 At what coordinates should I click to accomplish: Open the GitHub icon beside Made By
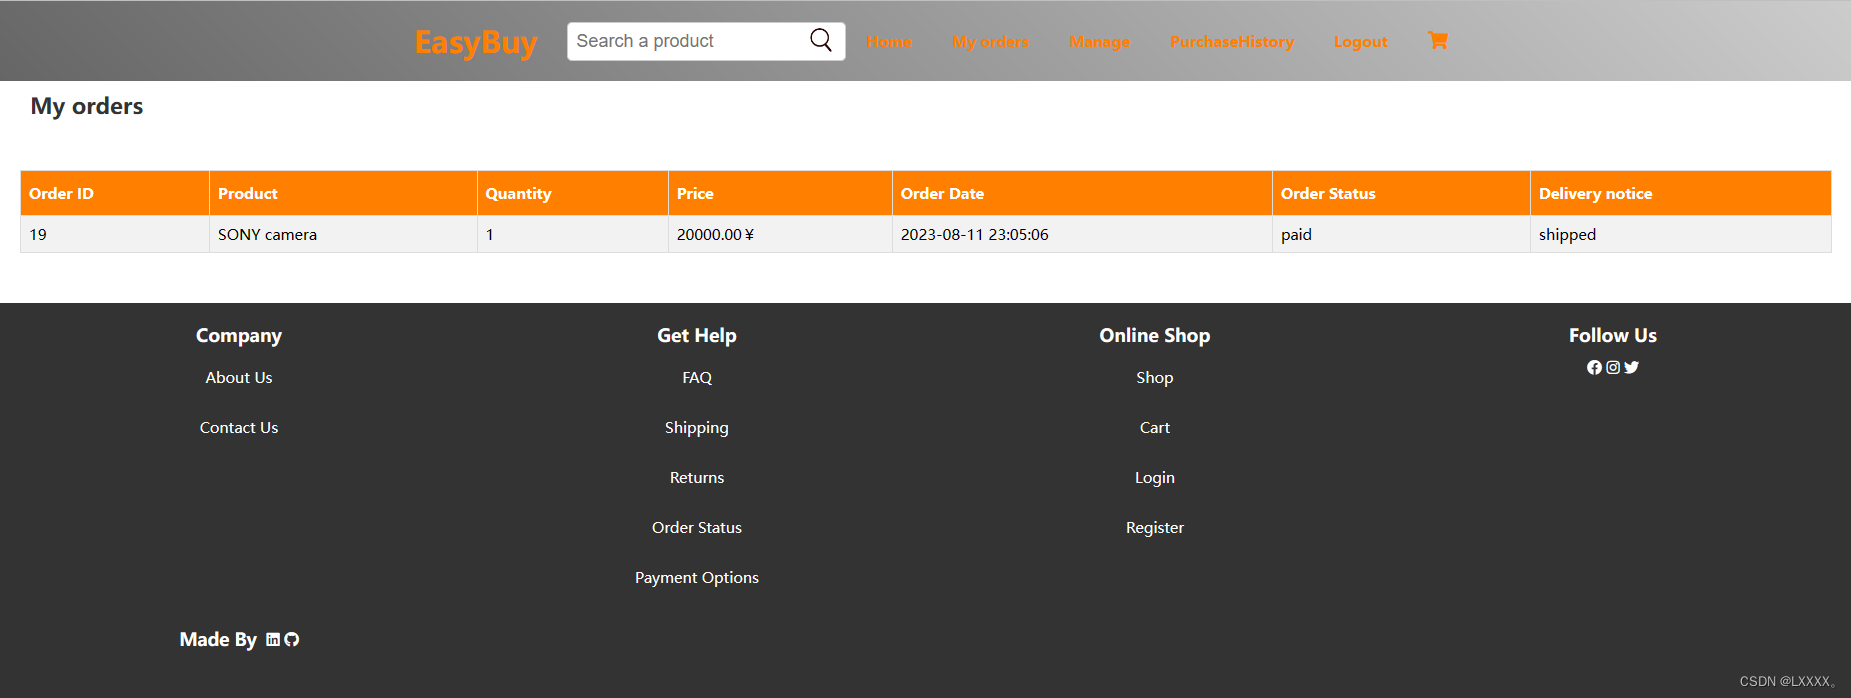point(292,640)
